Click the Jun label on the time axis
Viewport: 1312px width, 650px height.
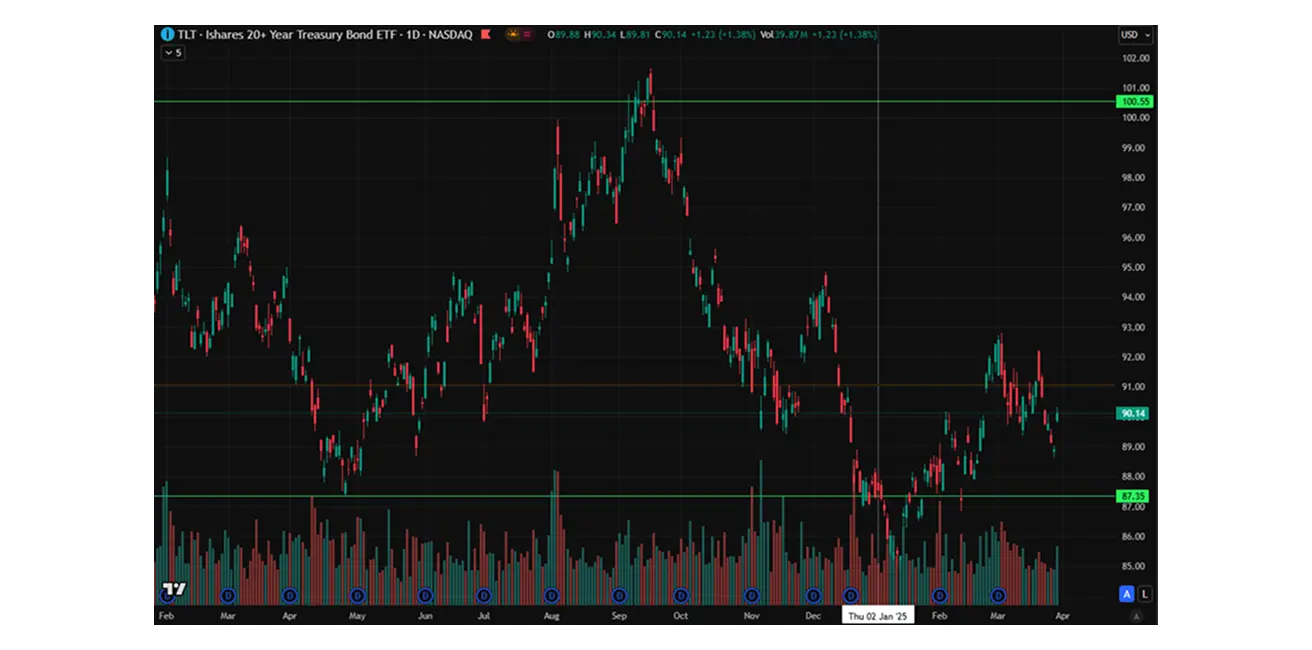[425, 617]
